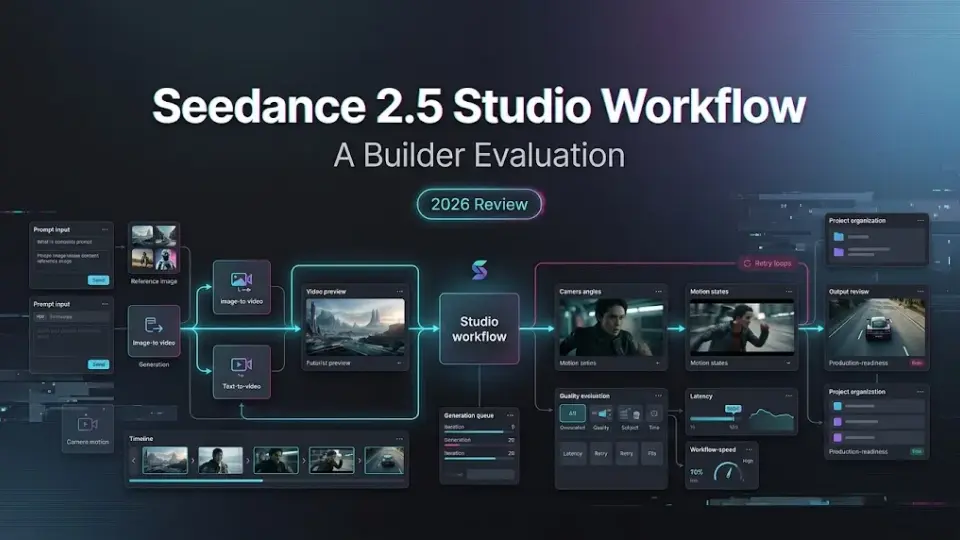Select the car clip in Timeline
Image resolution: width=960 pixels, height=540 pixels.
pyautogui.click(x=384, y=460)
